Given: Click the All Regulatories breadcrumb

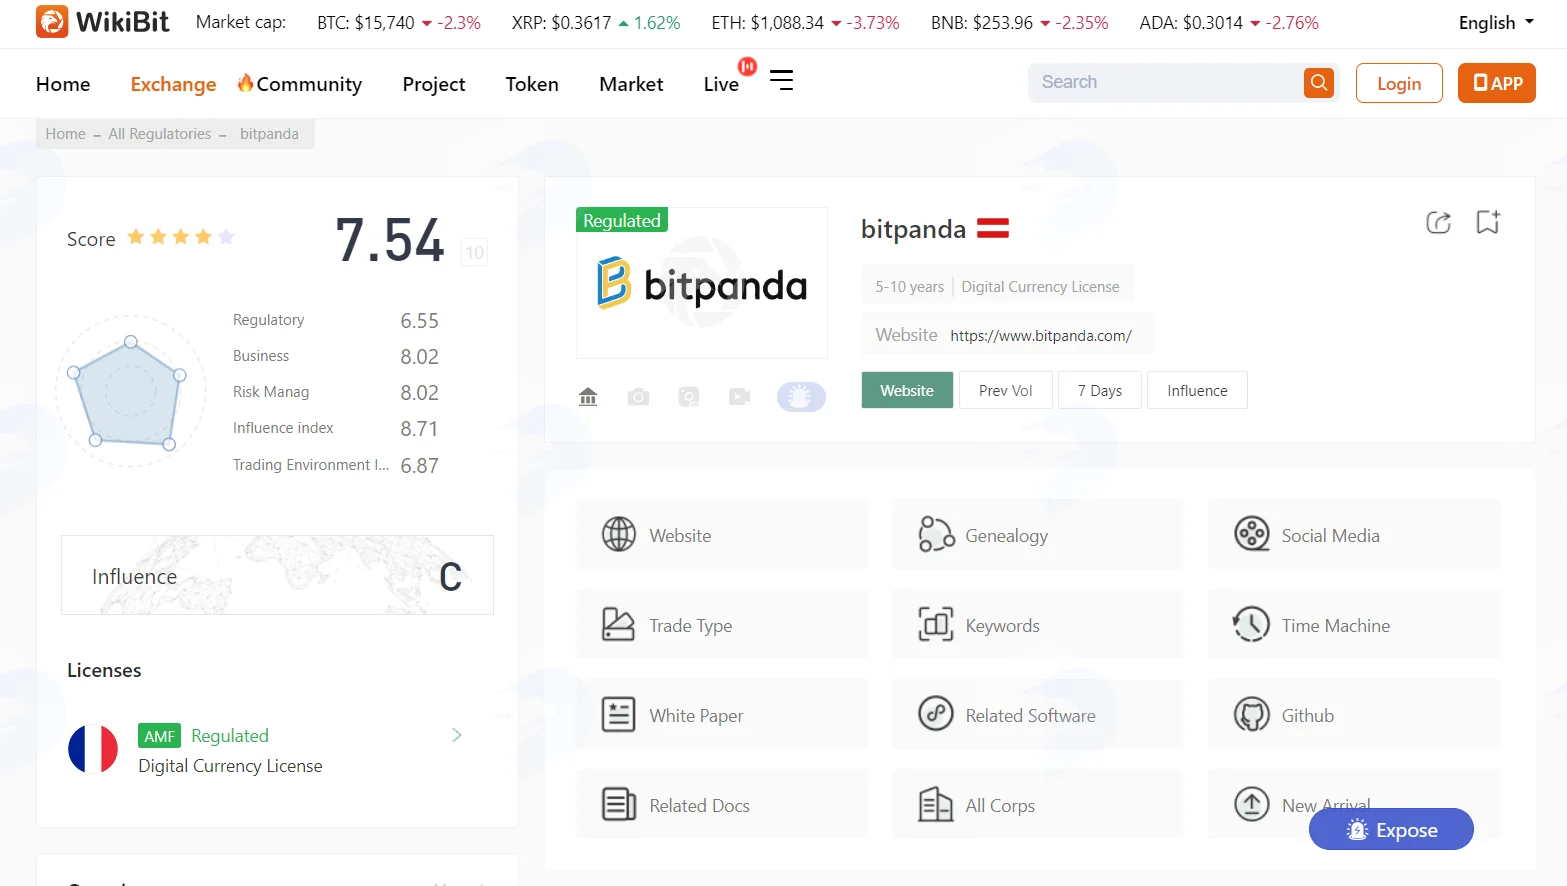Looking at the screenshot, I should pos(160,134).
